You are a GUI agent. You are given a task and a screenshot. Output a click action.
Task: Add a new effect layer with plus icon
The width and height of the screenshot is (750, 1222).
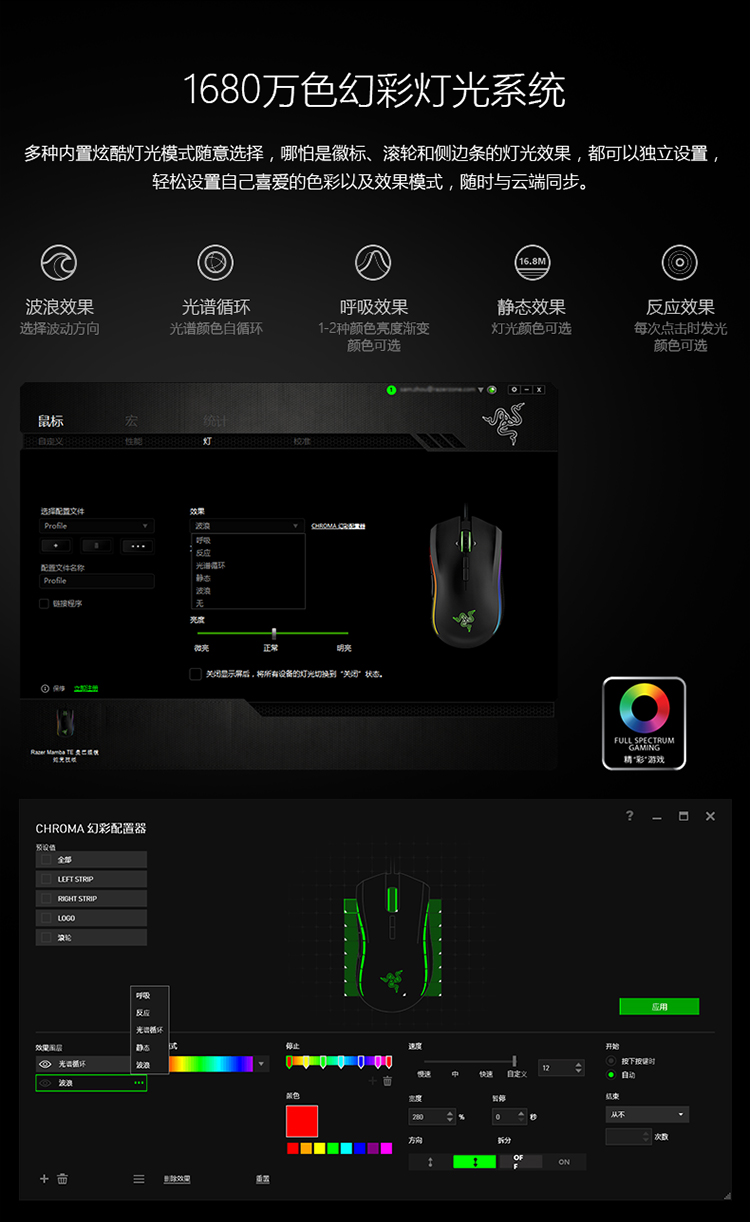[x=44, y=1179]
